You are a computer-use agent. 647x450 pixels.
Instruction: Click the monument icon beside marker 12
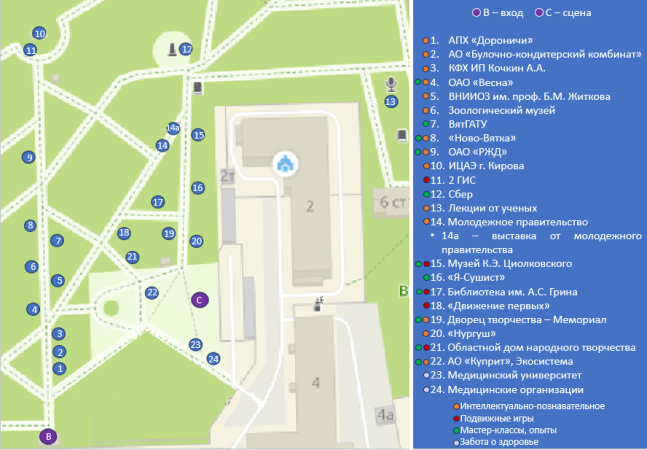[172, 49]
